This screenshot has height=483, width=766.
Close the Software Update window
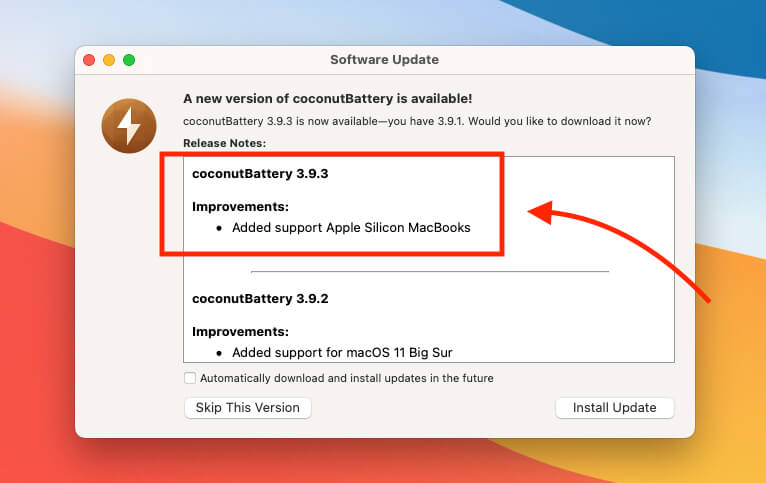[x=89, y=60]
